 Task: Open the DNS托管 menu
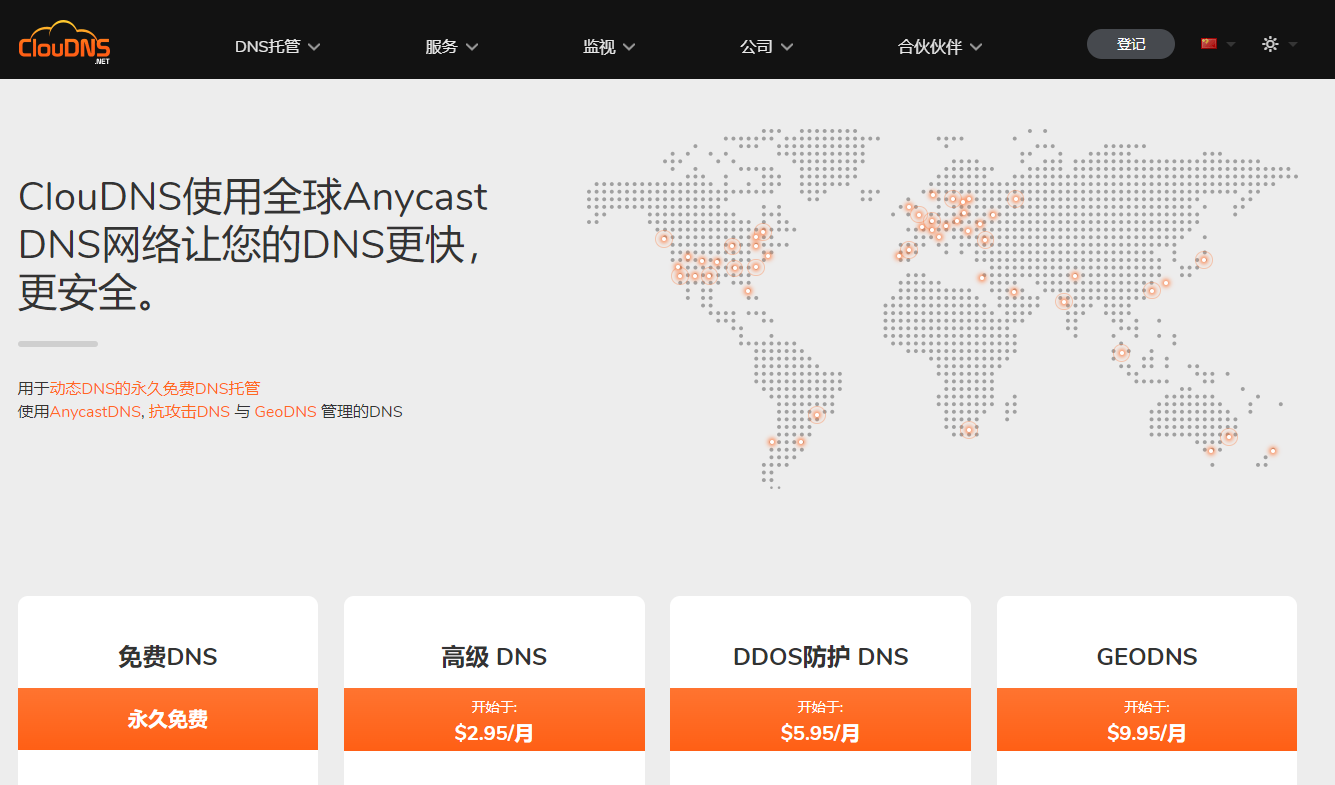coord(277,46)
